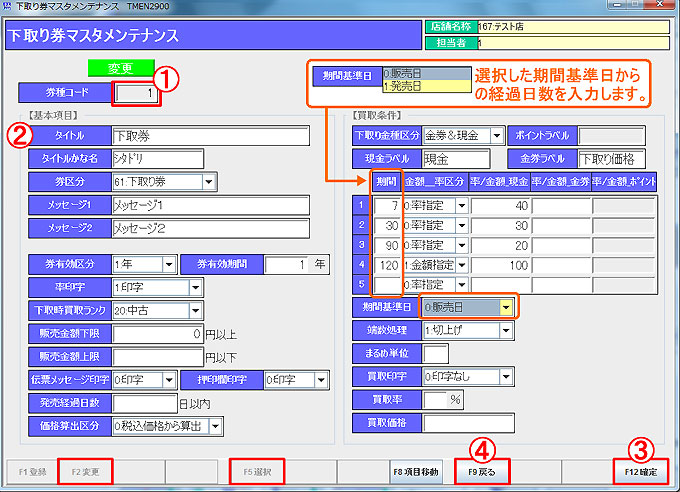Click the empty row 5 期間 cell

click(387, 285)
